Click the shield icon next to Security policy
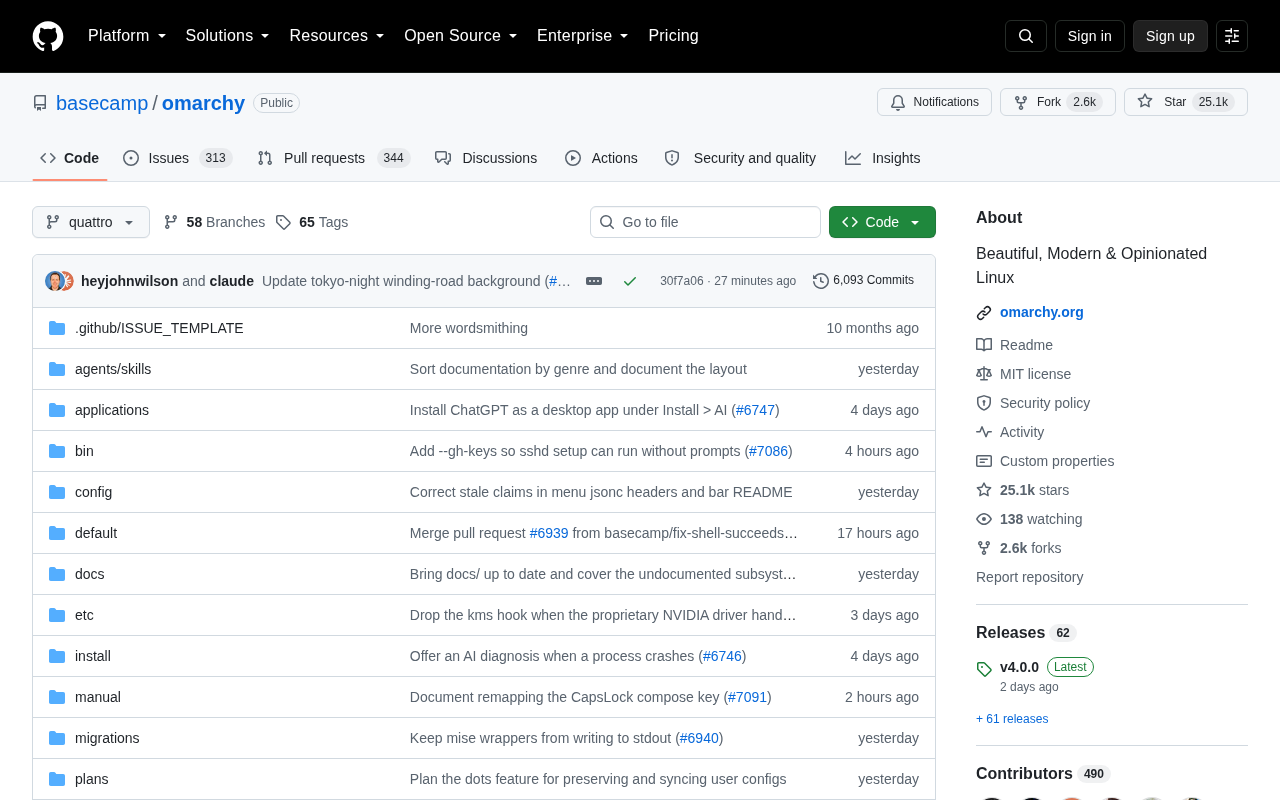1280x800 pixels. [984, 403]
